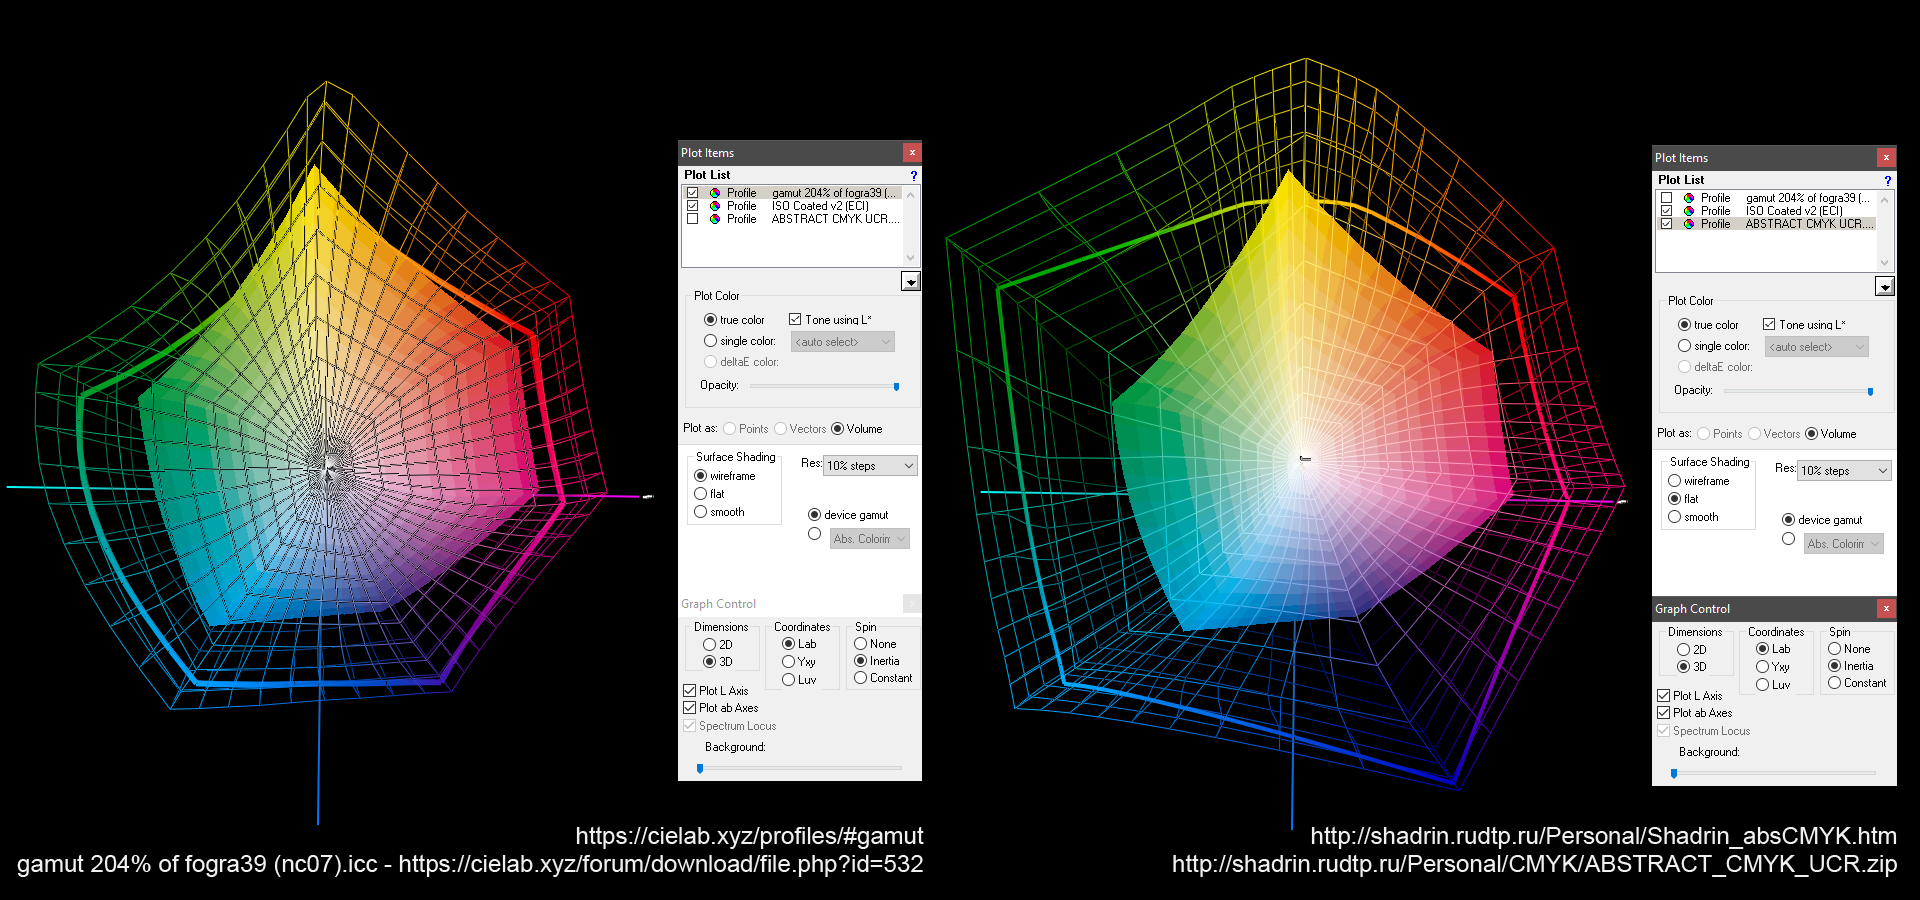The height and width of the screenshot is (900, 1920).
Task: Uncheck Plot L Axis in left panel
Action: tap(690, 691)
